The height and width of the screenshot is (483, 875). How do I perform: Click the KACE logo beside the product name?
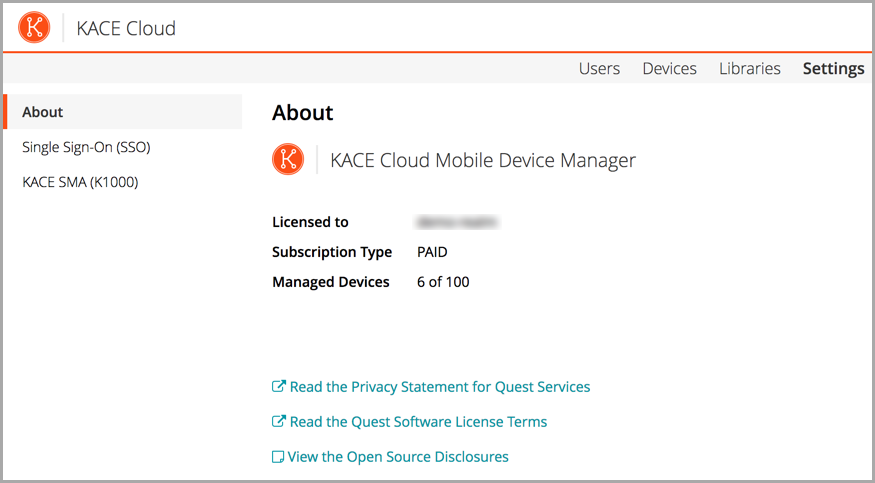[x=288, y=160]
